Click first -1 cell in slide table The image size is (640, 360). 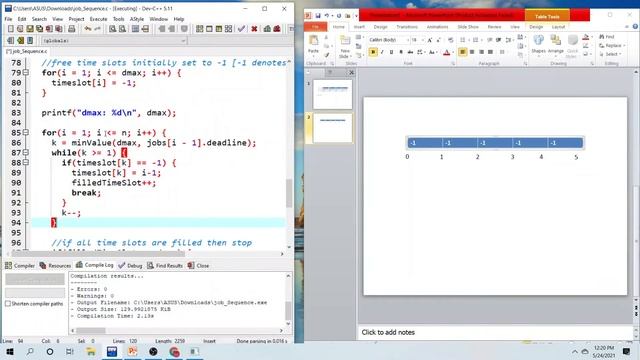424,143
